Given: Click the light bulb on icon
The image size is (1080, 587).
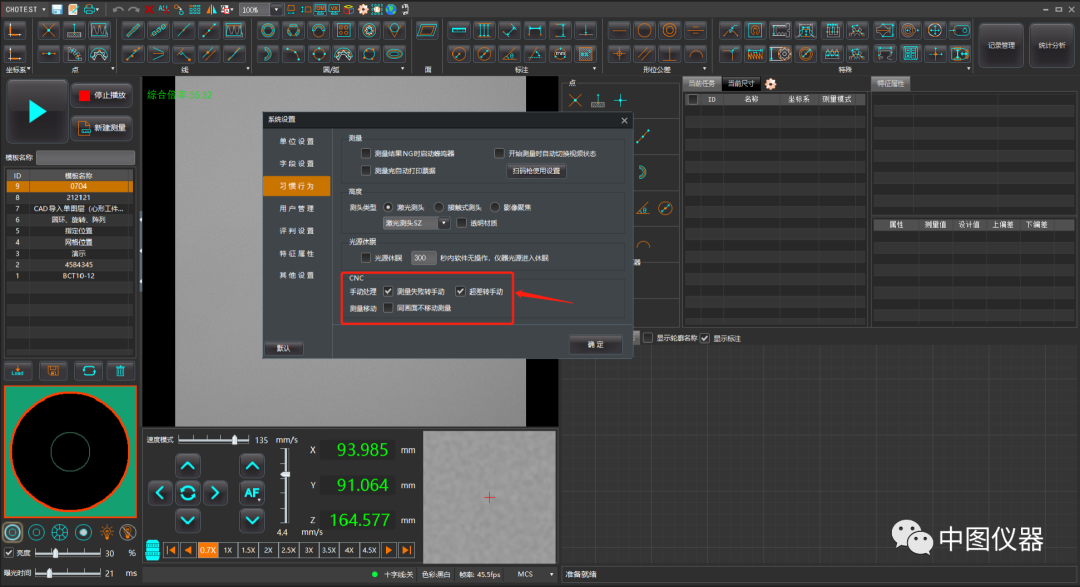Looking at the screenshot, I should [x=107, y=532].
